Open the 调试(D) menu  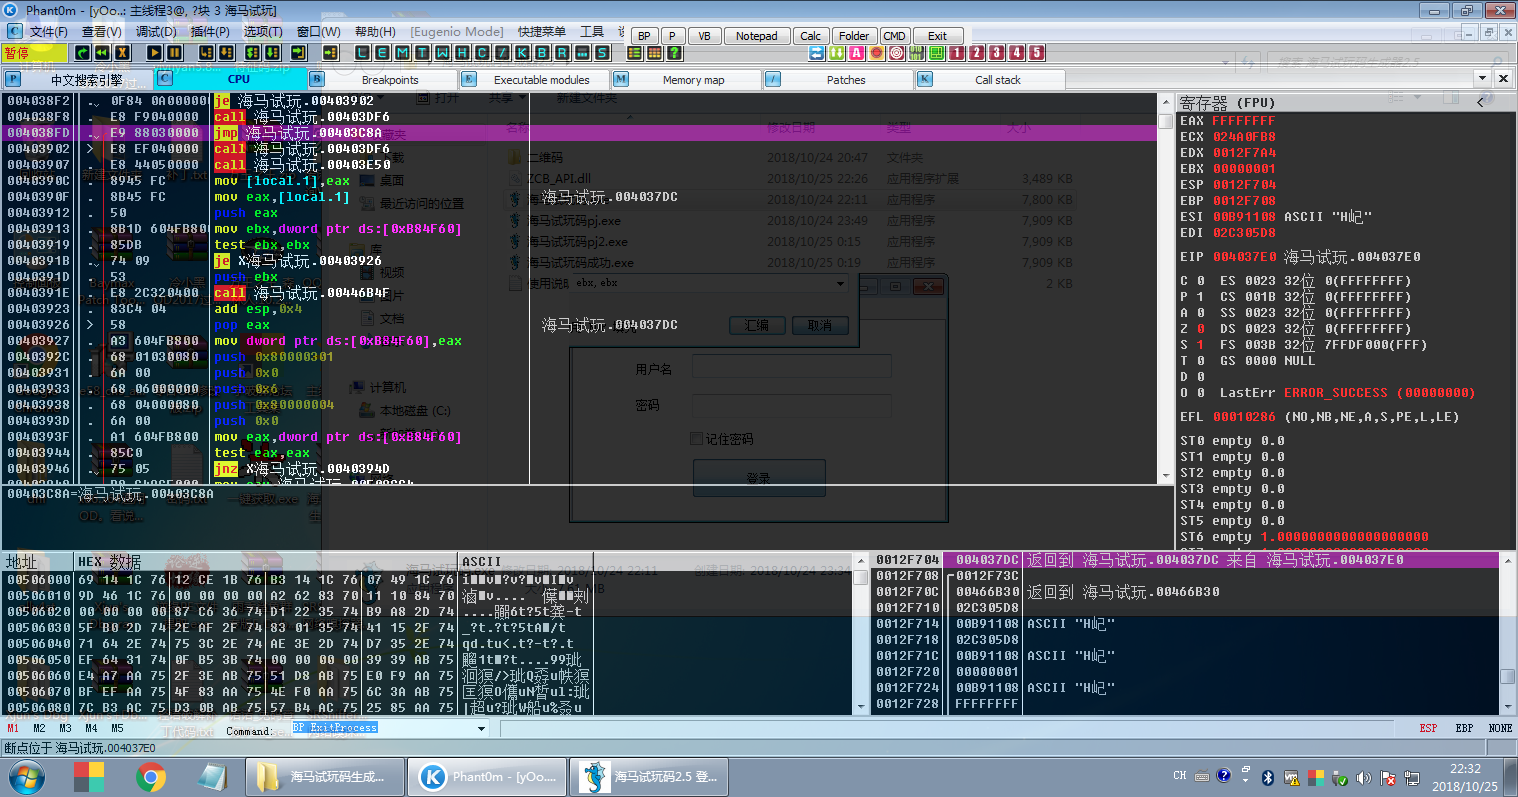[156, 32]
